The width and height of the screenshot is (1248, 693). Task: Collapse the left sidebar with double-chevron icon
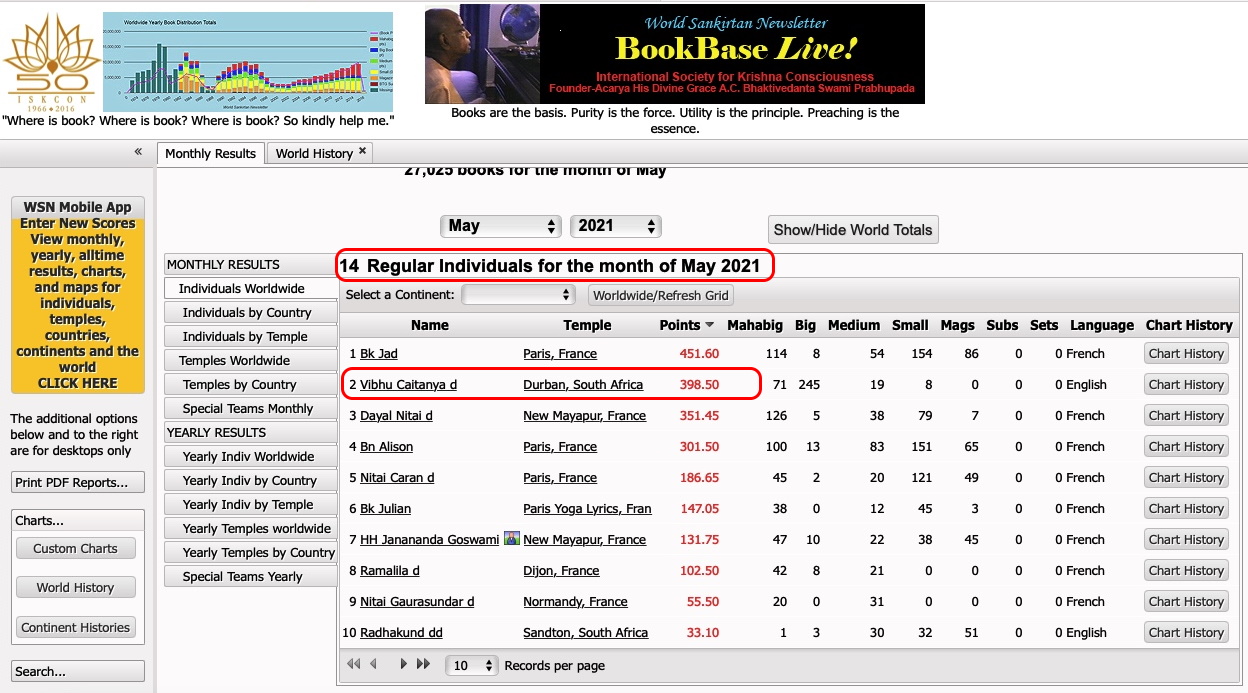(138, 152)
